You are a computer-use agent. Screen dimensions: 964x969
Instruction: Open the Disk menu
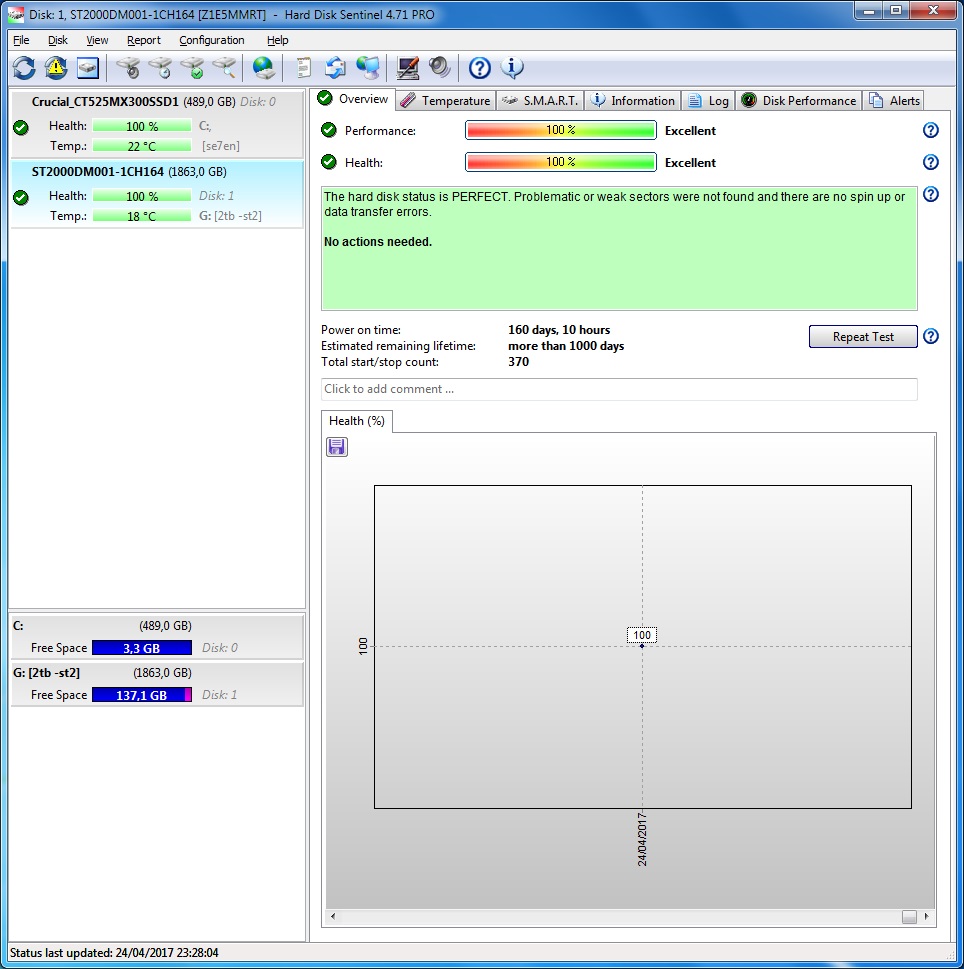point(57,40)
